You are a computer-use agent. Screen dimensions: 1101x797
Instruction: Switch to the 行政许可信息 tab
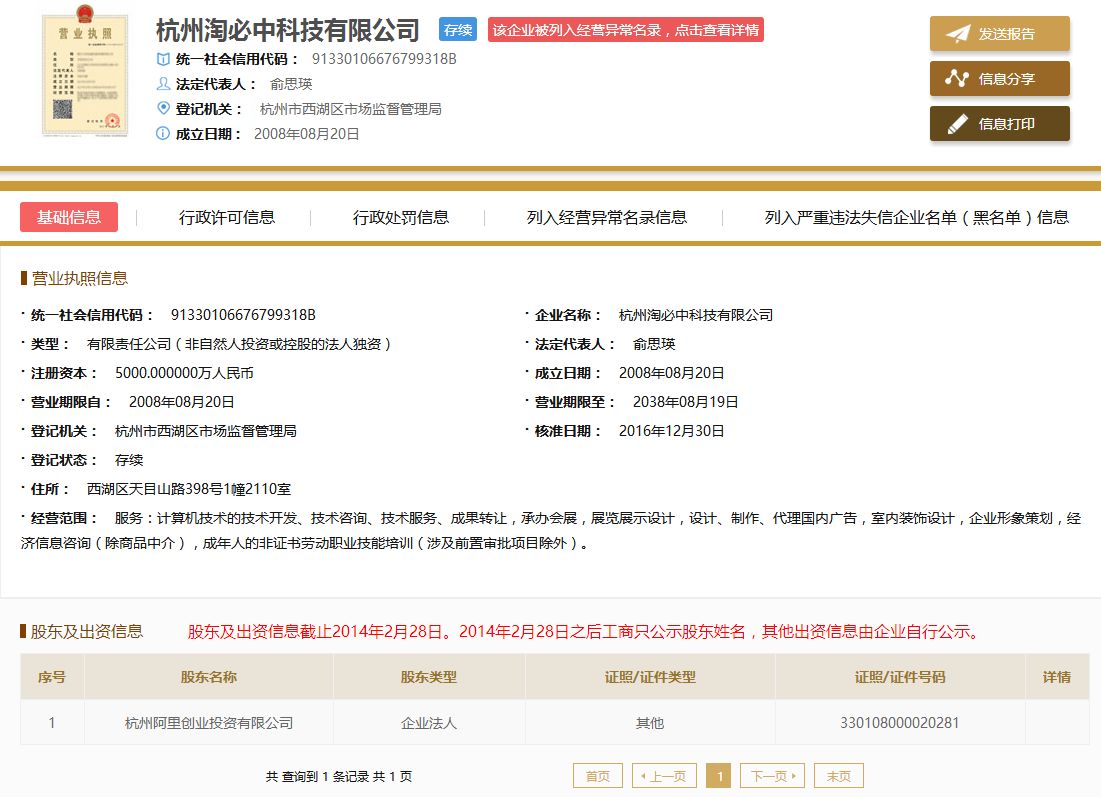(x=227, y=218)
